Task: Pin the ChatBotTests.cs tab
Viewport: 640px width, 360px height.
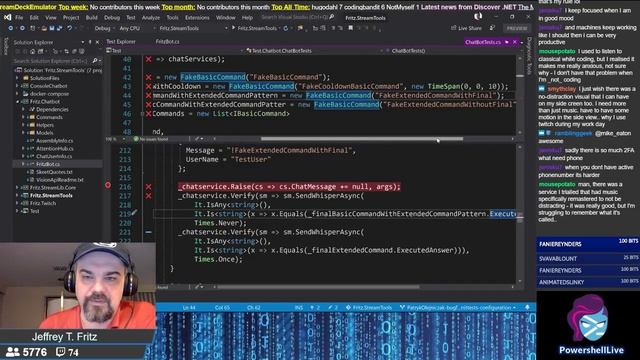Action: 507,42
